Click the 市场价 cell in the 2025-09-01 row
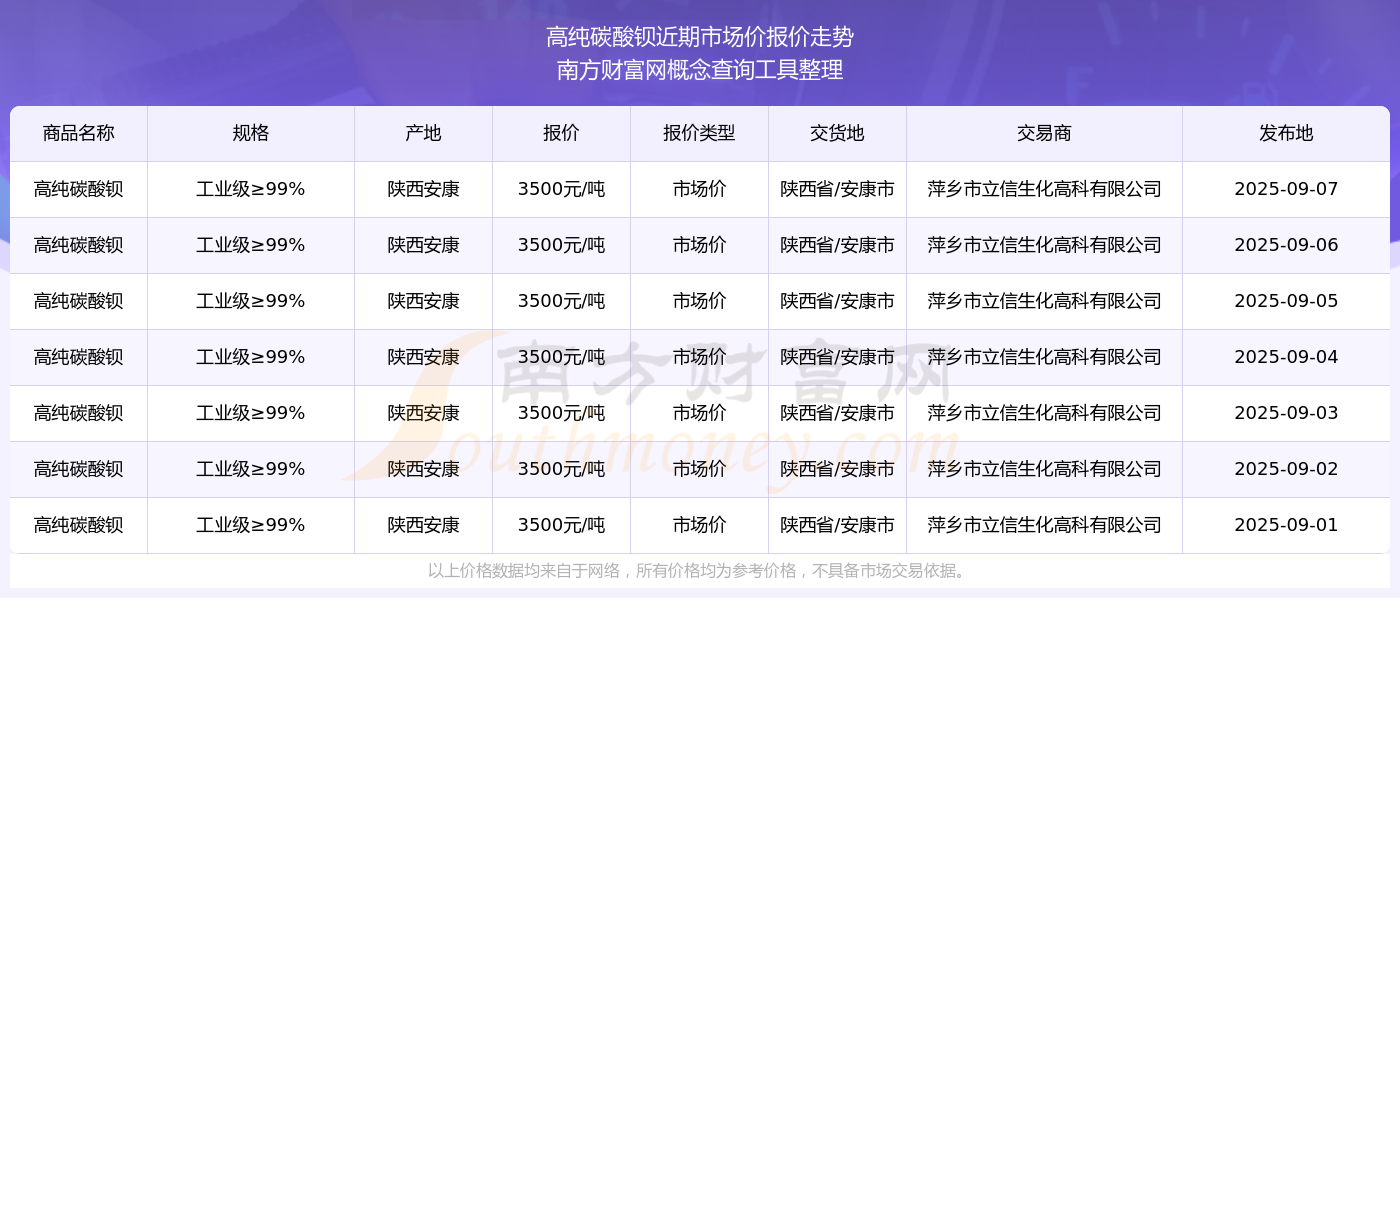Image resolution: width=1400 pixels, height=1205 pixels. click(x=699, y=526)
